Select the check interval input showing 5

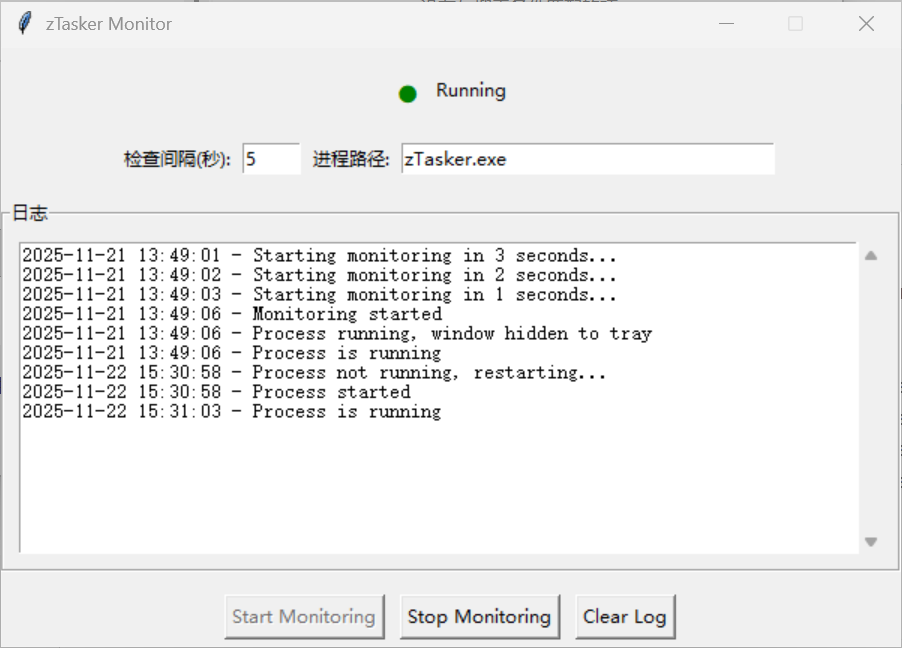coord(270,158)
